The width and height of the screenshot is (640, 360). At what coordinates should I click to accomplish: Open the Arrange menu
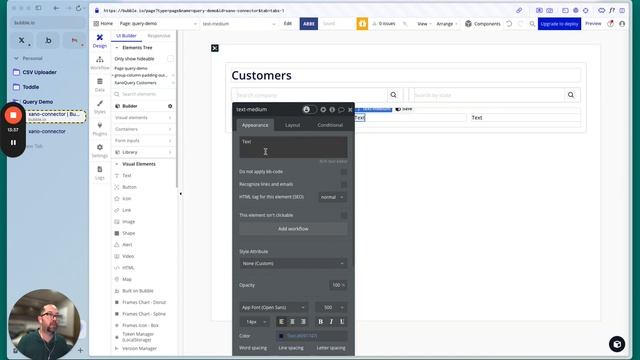(x=447, y=24)
